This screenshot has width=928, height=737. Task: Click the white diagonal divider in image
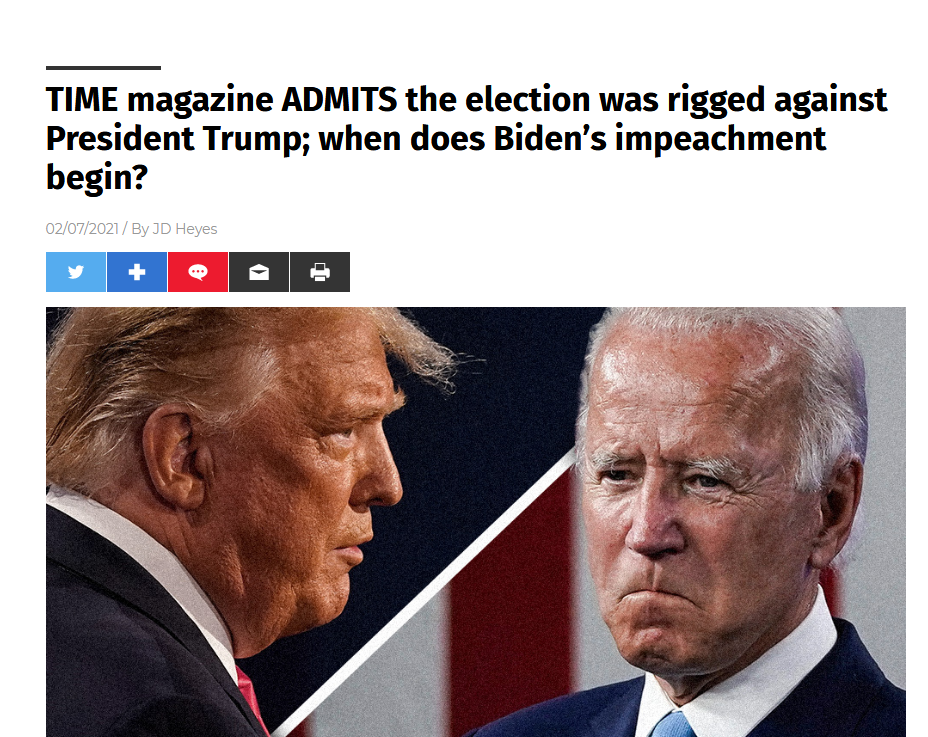(x=420, y=598)
